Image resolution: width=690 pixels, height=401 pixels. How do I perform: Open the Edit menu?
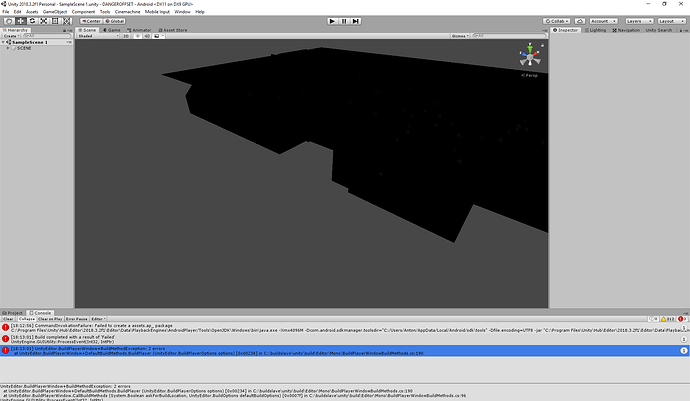pos(18,12)
